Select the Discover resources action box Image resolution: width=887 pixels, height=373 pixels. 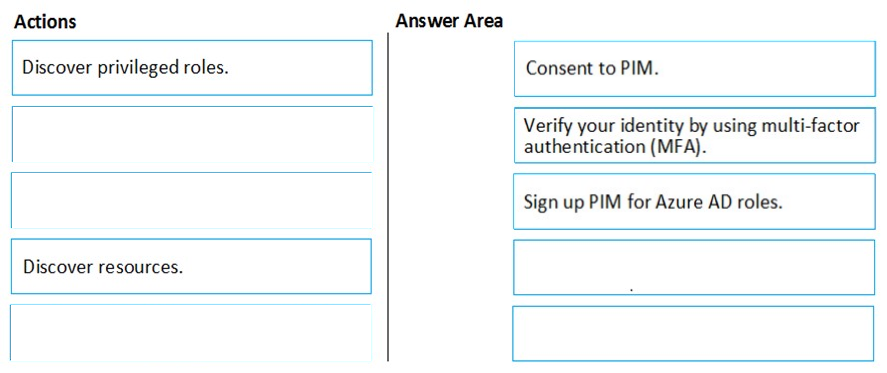(191, 266)
